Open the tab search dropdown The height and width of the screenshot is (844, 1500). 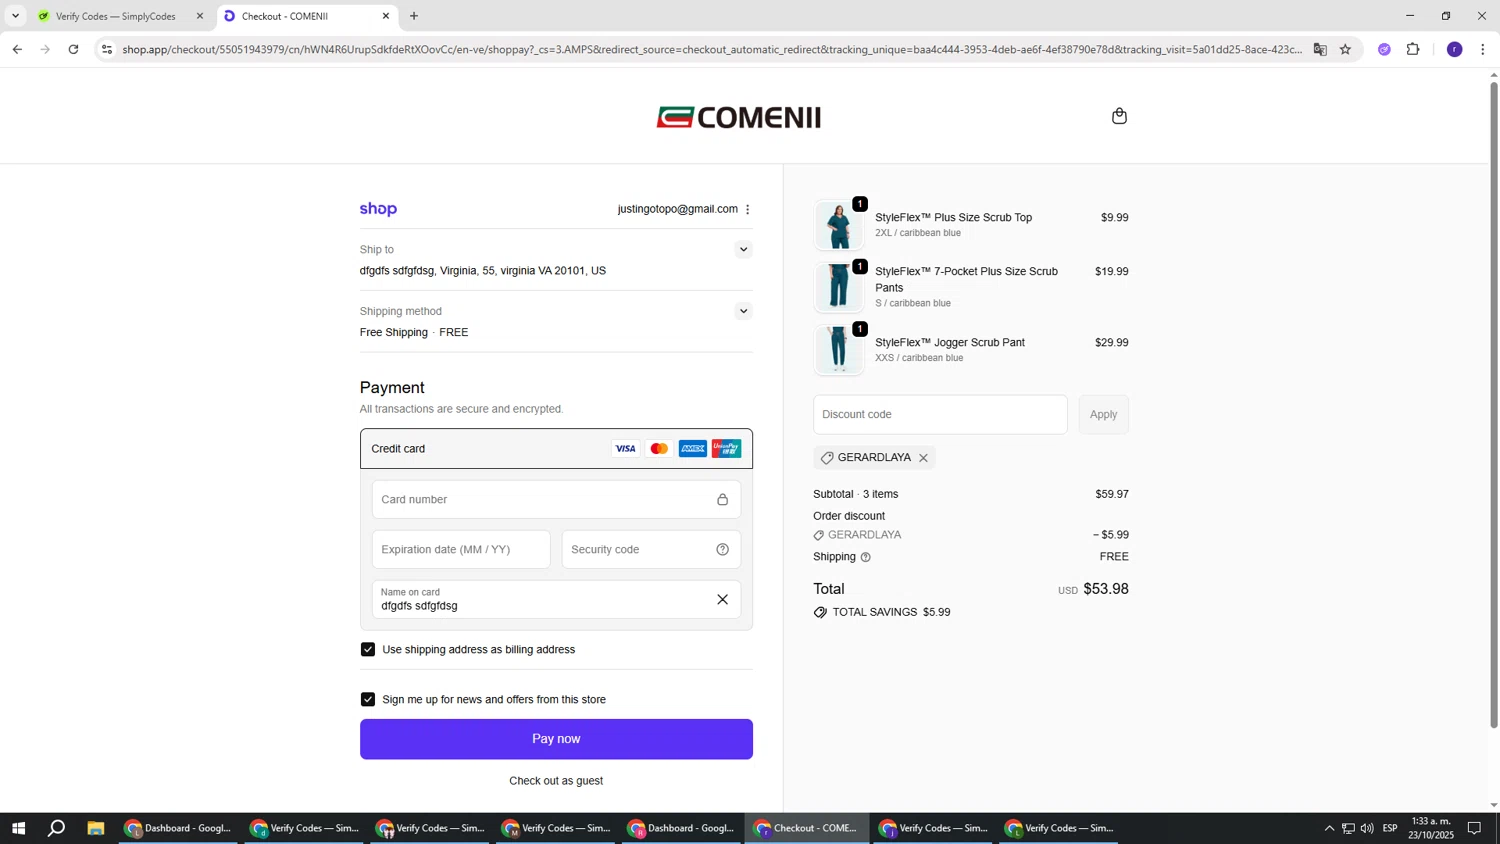tap(15, 16)
